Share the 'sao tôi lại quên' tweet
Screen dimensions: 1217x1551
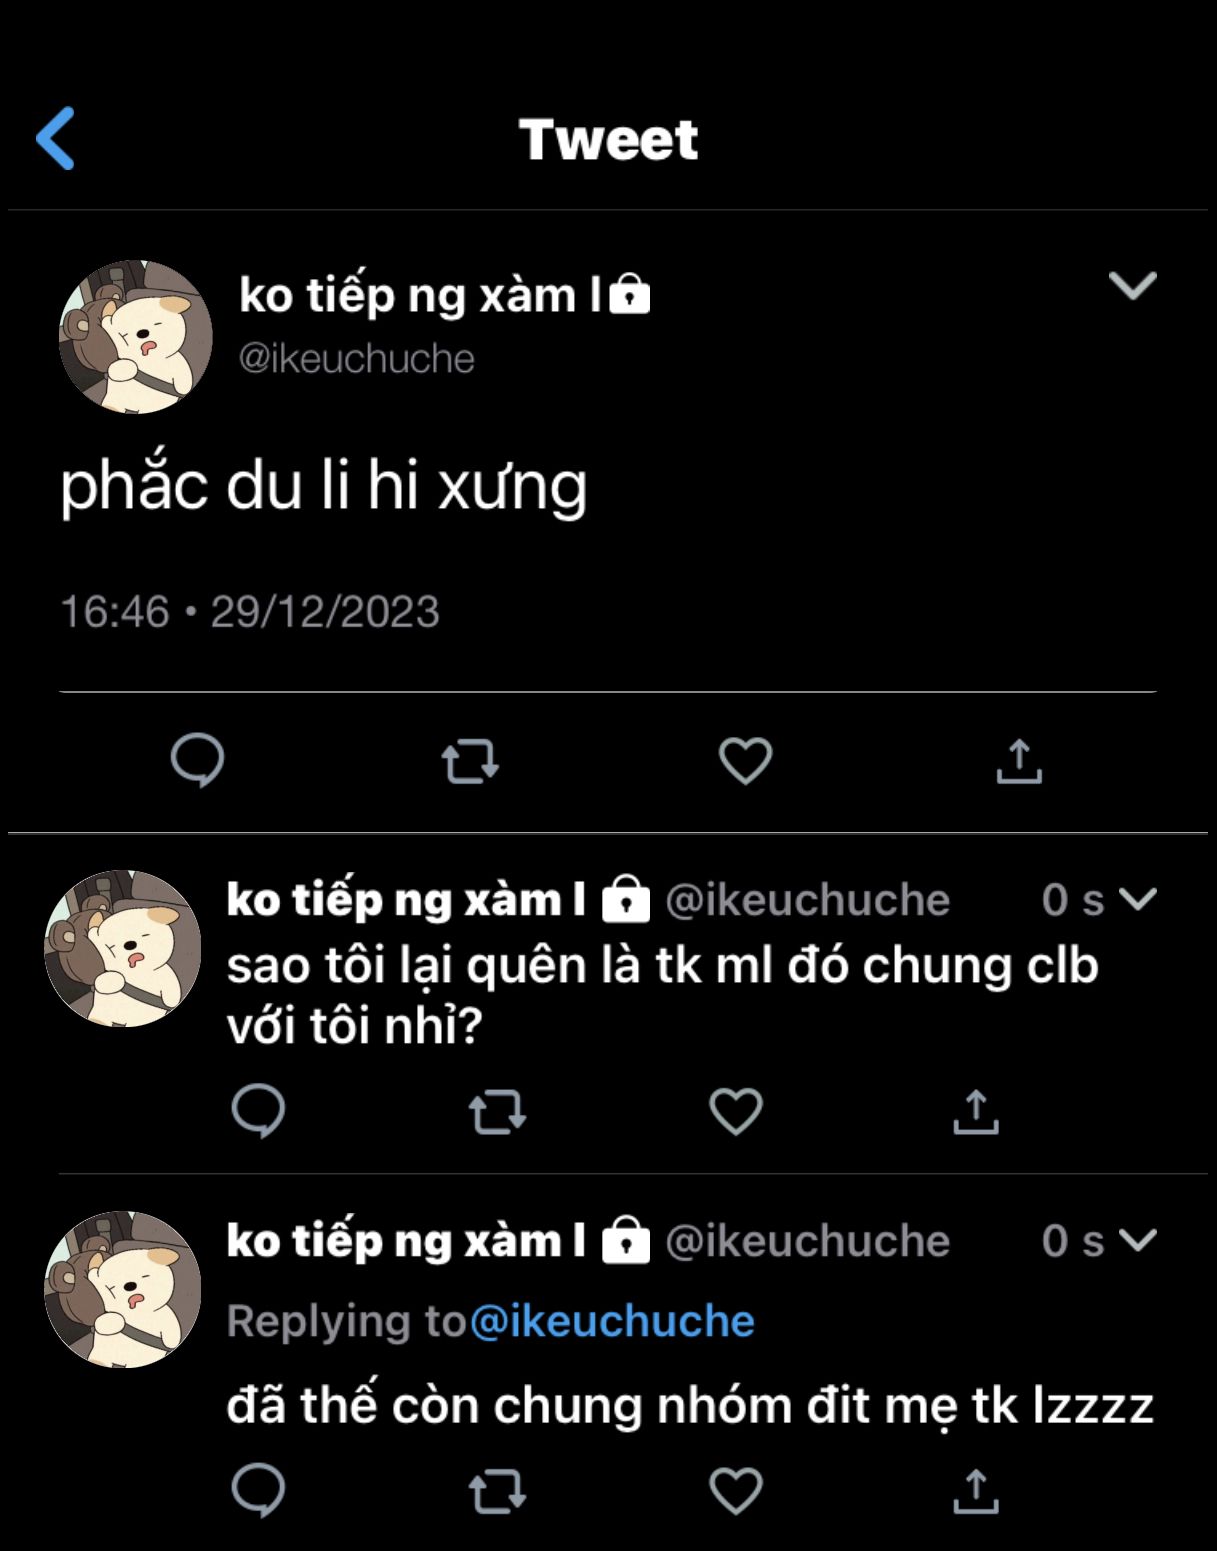[976, 1111]
